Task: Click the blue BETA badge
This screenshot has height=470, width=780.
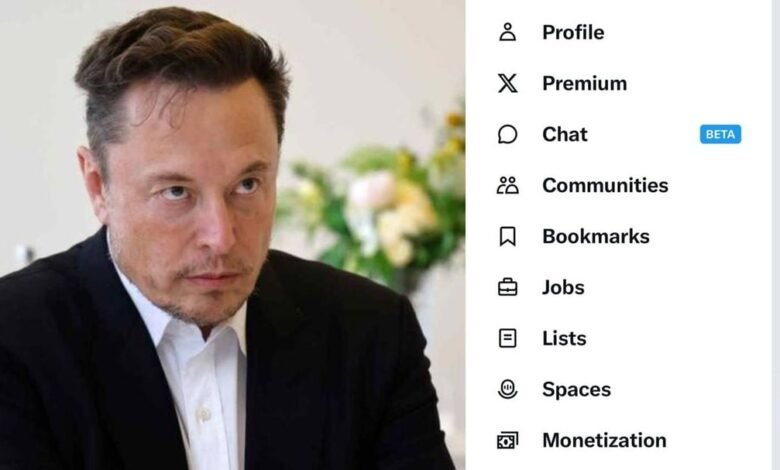Action: pyautogui.click(x=720, y=134)
